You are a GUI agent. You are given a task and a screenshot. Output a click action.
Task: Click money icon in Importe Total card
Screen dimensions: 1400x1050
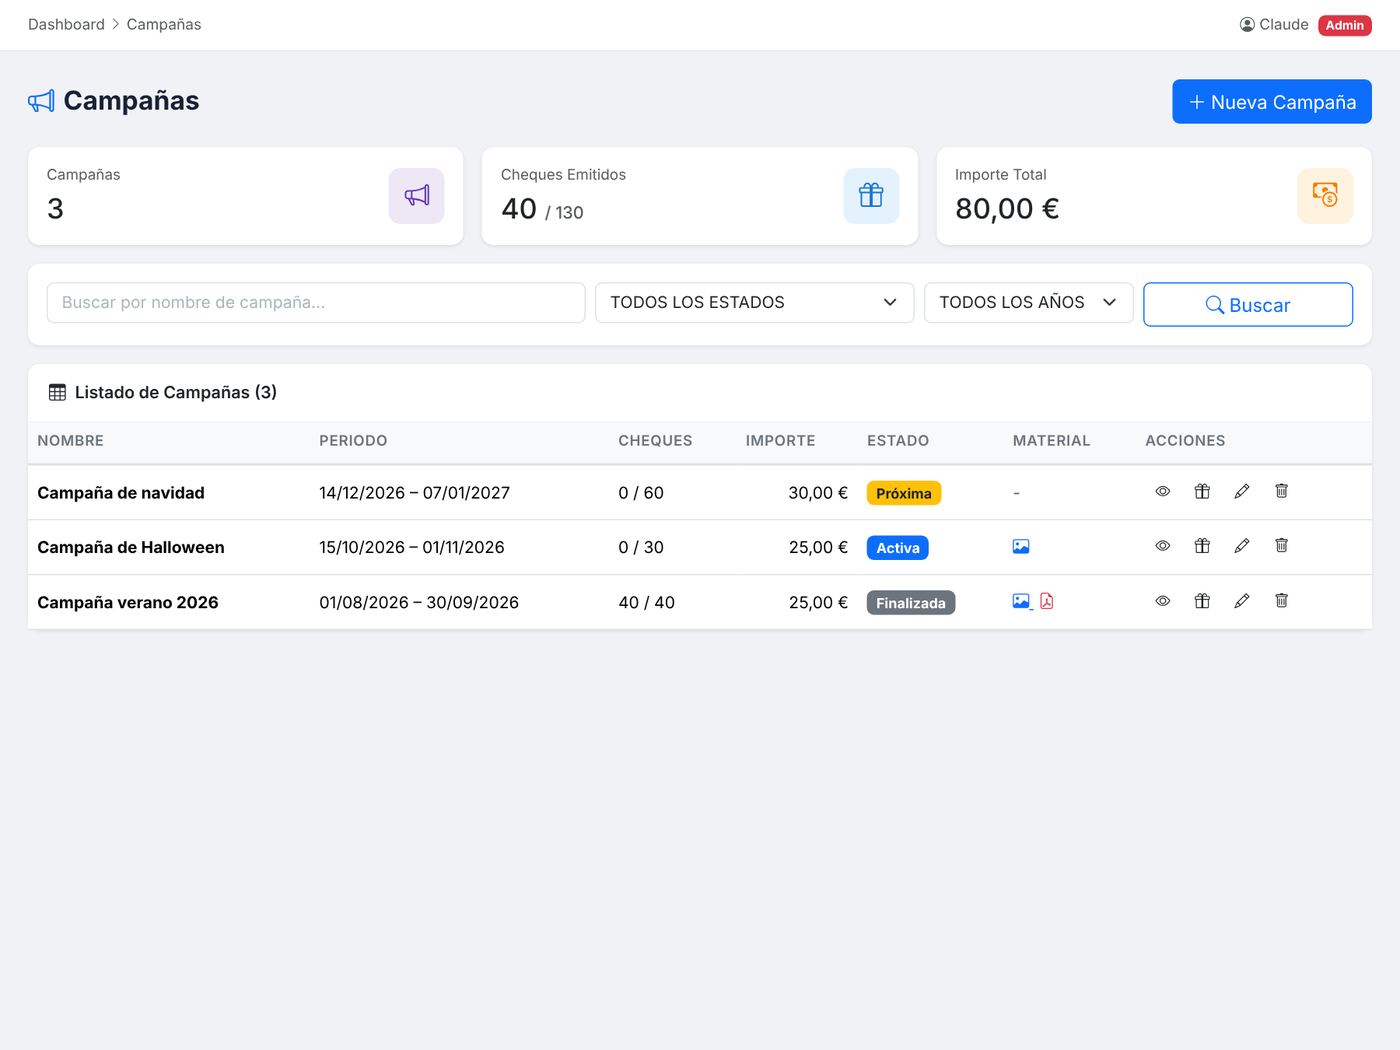coord(1325,196)
